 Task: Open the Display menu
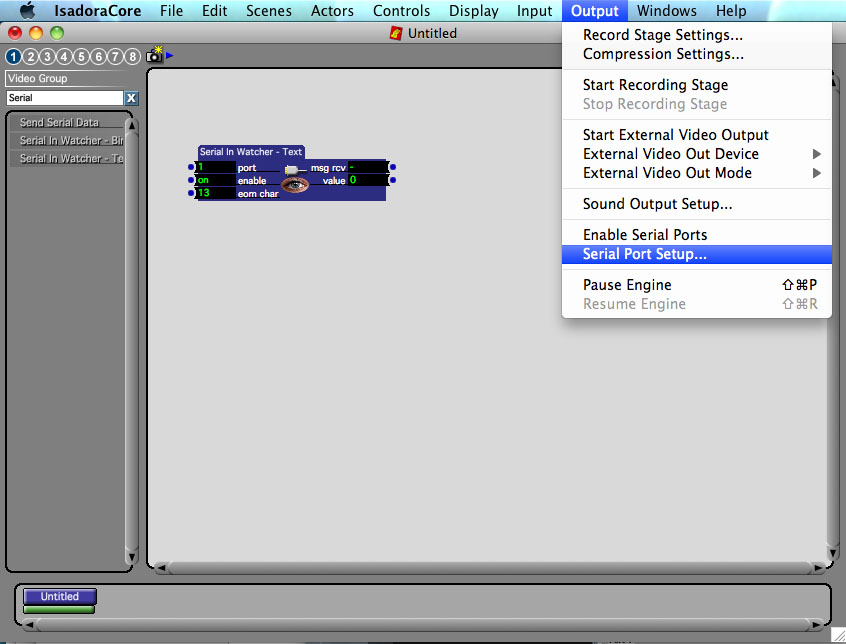click(474, 11)
